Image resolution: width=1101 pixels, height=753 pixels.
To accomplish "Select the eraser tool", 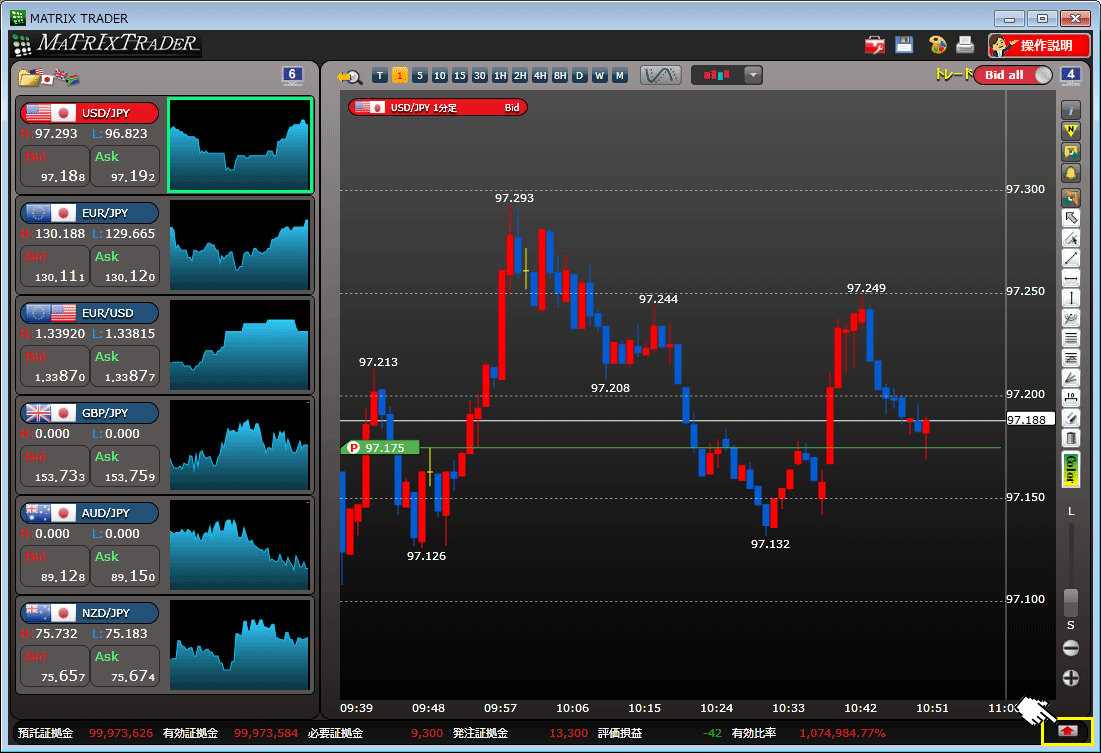I will tap(1070, 418).
